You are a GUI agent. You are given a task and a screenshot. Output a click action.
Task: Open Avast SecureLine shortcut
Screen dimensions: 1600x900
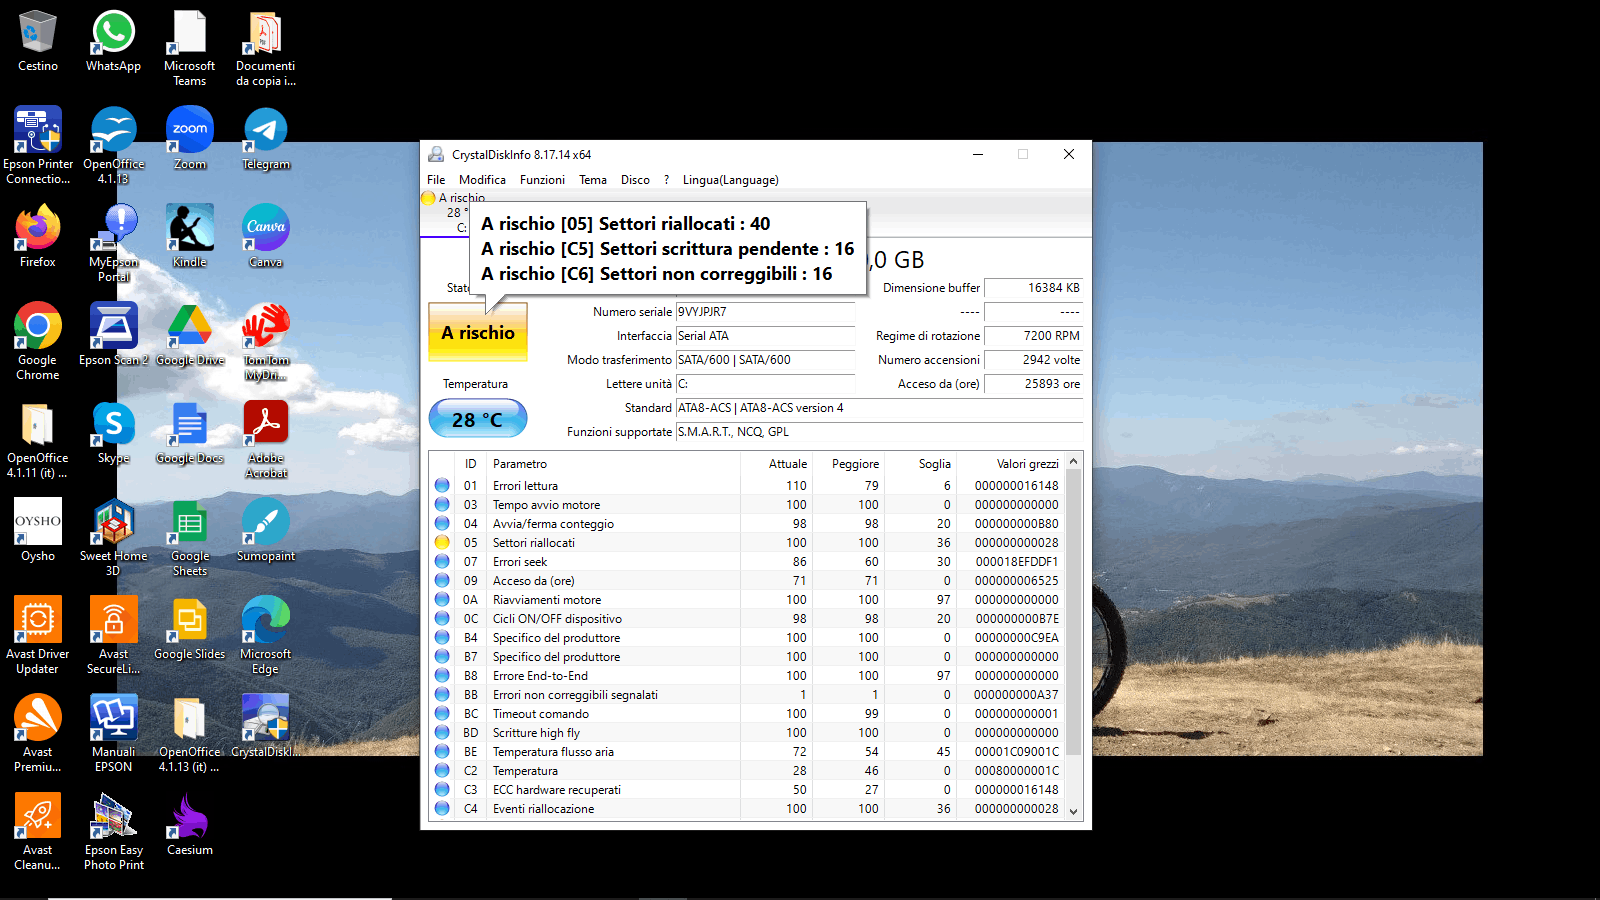pyautogui.click(x=113, y=636)
